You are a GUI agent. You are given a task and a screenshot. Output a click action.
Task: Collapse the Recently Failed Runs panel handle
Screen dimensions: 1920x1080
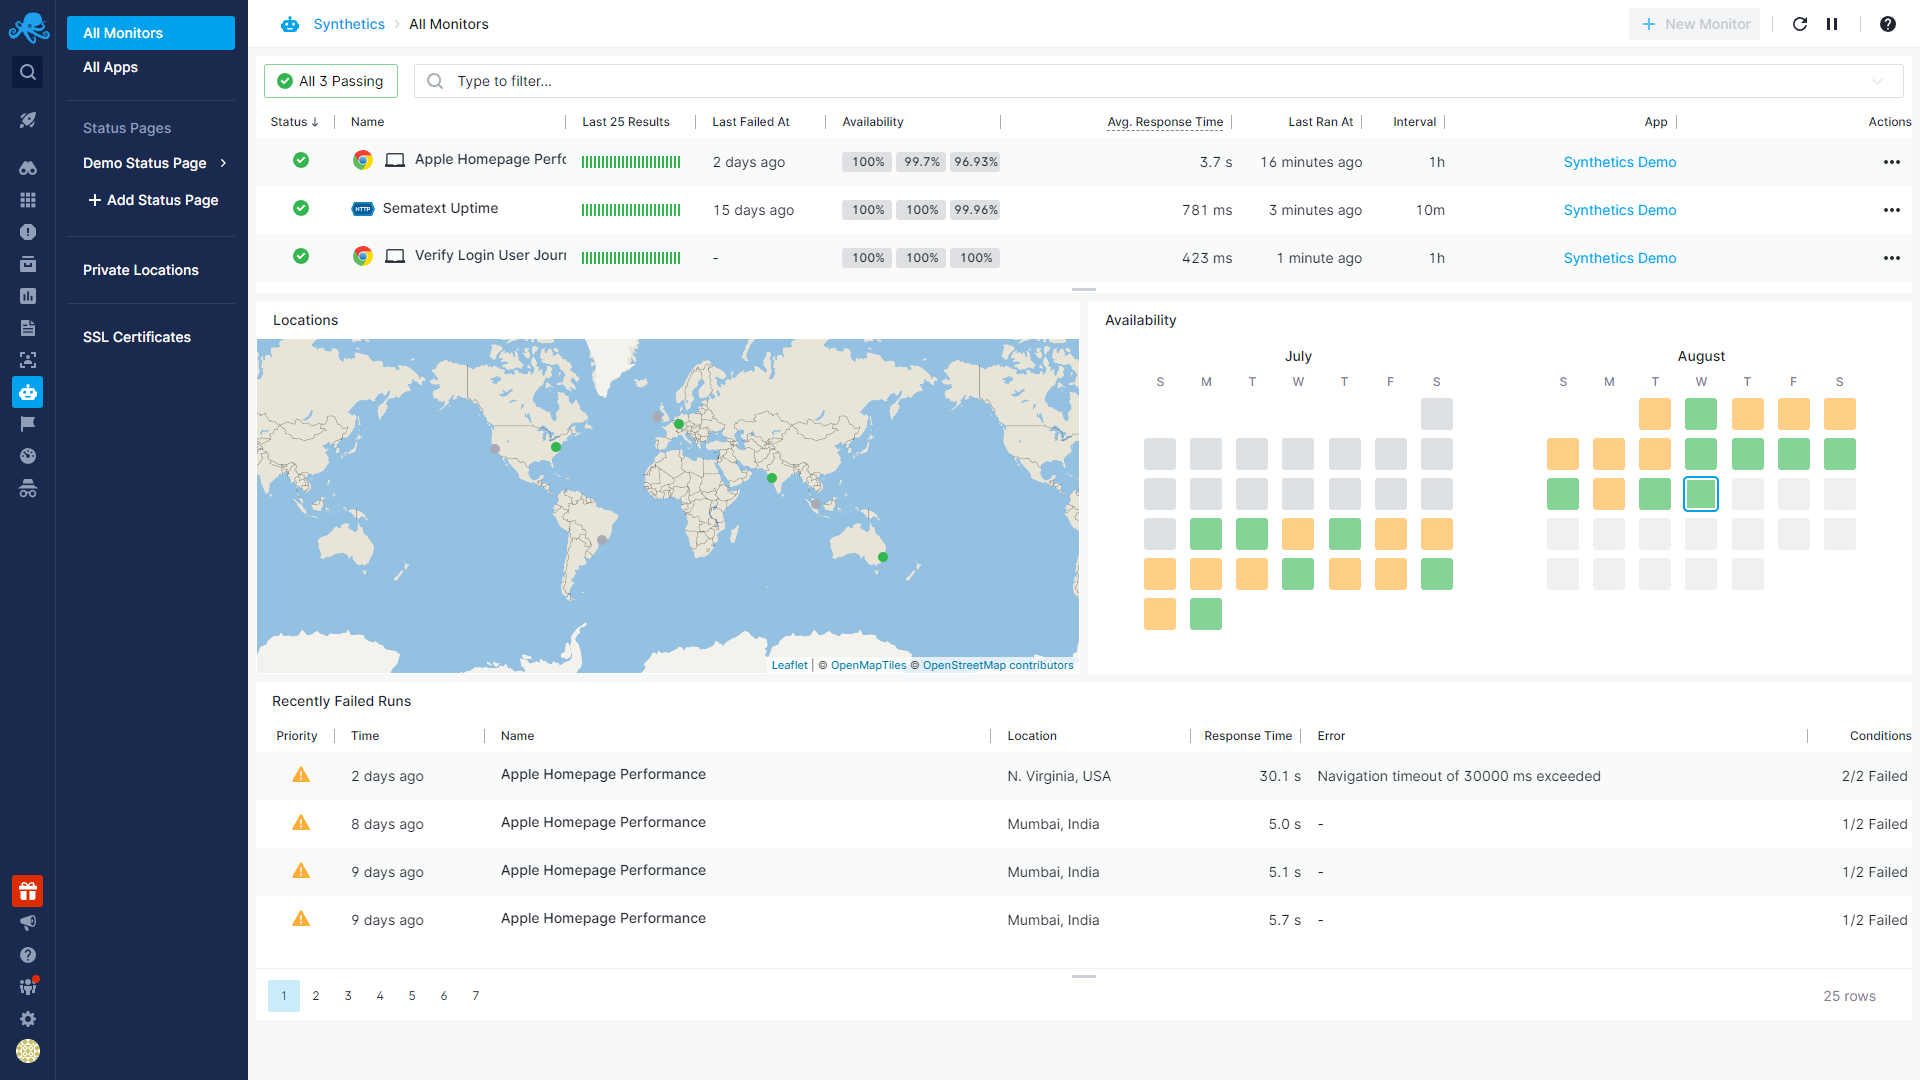coord(1083,975)
